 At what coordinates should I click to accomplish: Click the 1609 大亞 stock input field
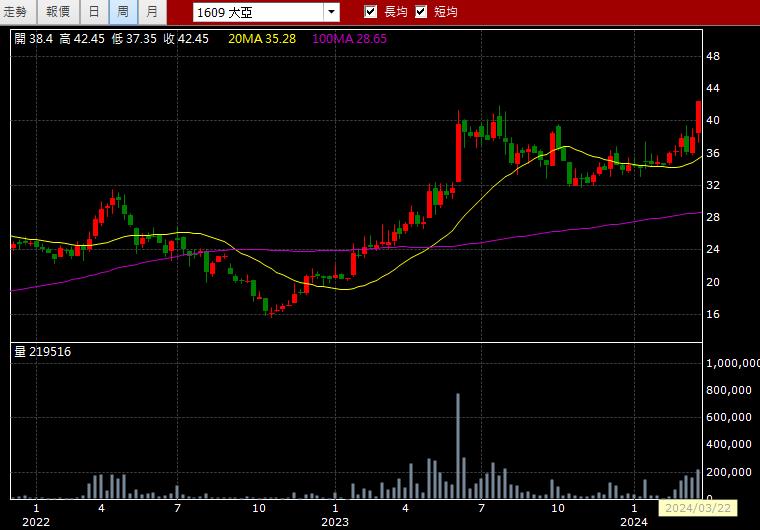pos(258,12)
